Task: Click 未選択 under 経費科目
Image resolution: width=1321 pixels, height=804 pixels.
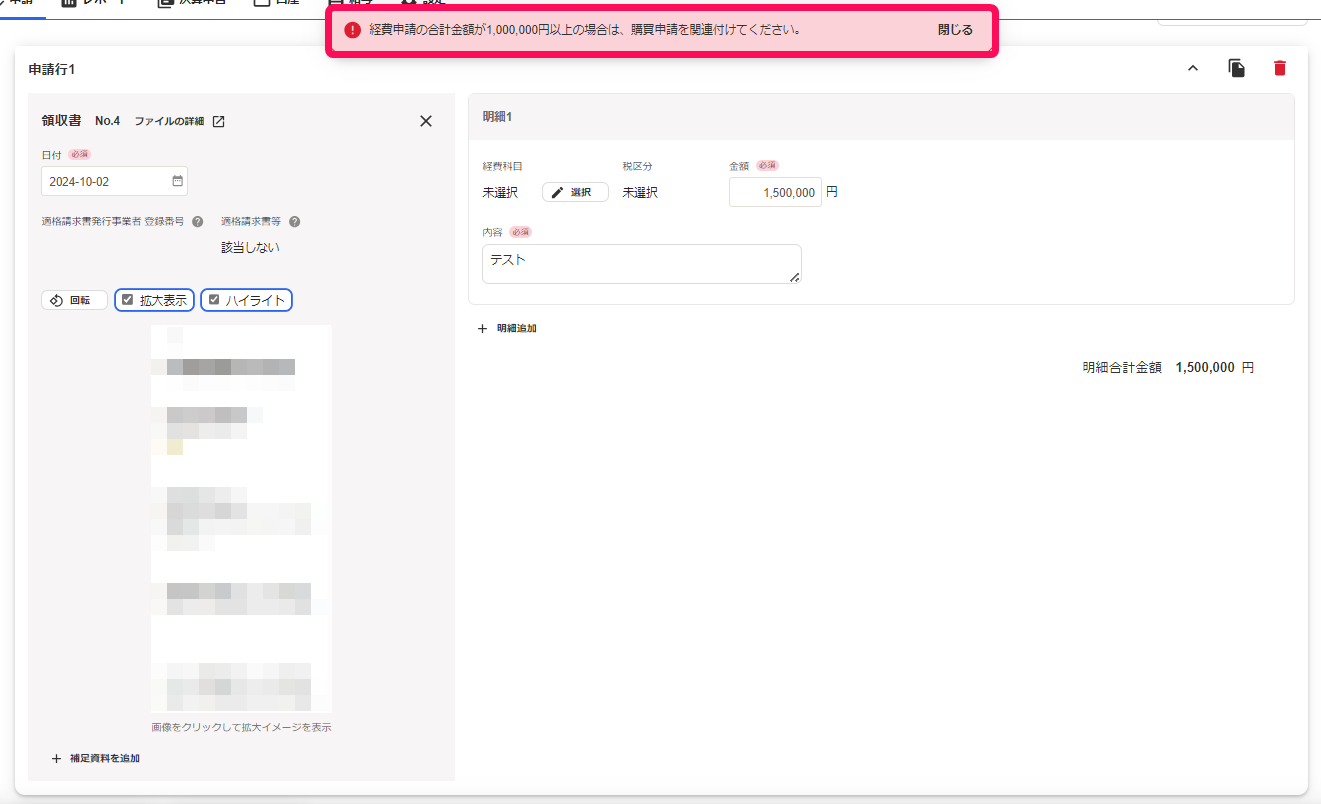Action: pos(500,192)
